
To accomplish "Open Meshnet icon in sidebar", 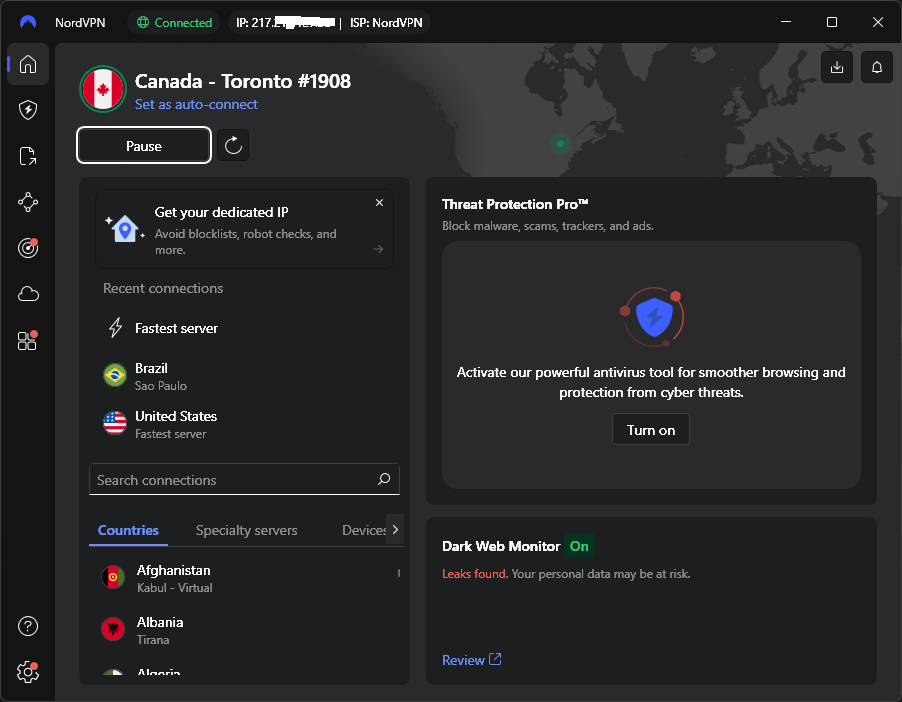I will tap(28, 202).
